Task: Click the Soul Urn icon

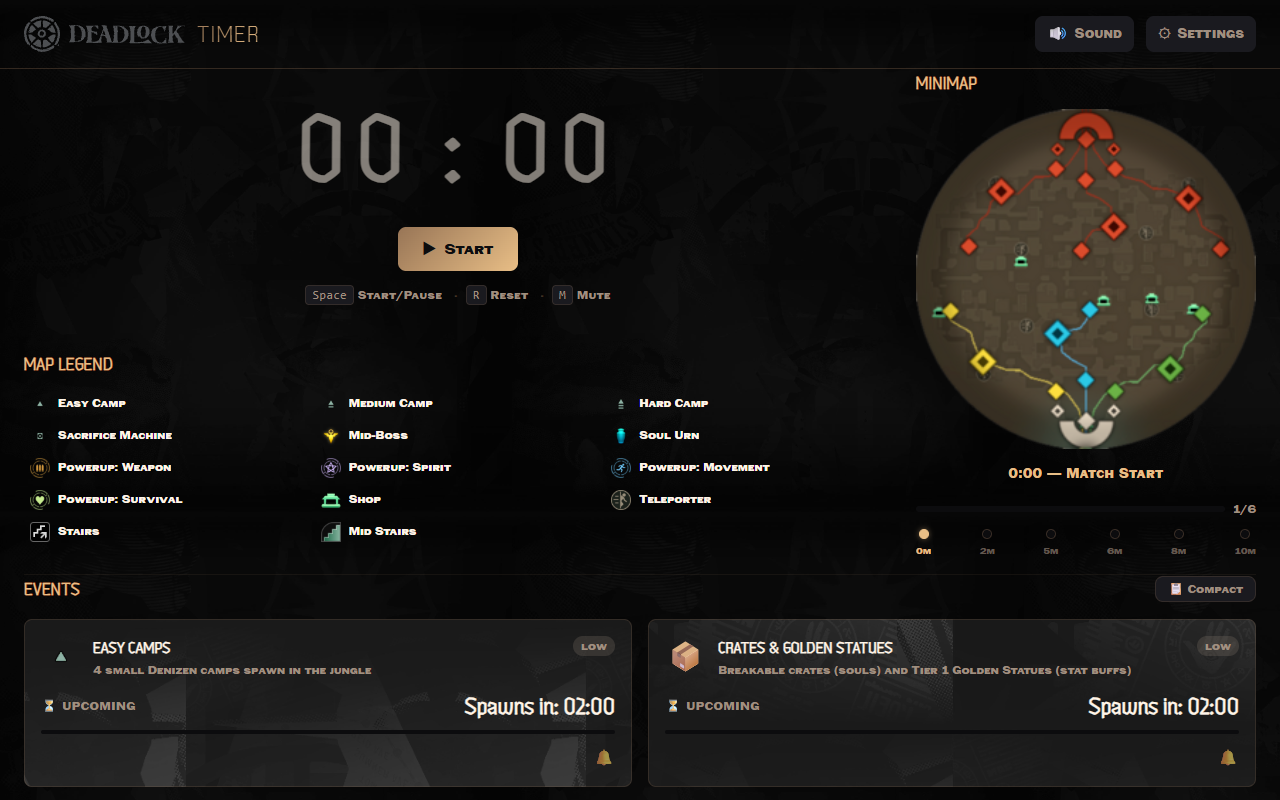Action: (x=621, y=435)
